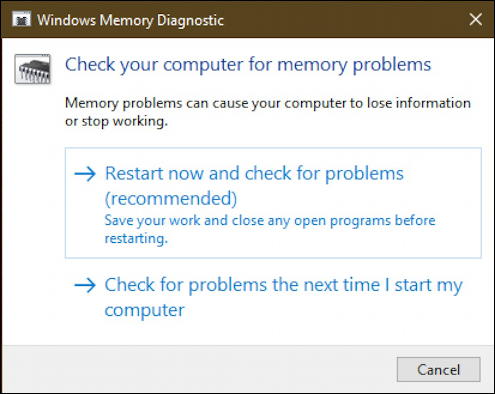
Task: Click the arrow beside Check for problems next time
Action: tap(85, 285)
